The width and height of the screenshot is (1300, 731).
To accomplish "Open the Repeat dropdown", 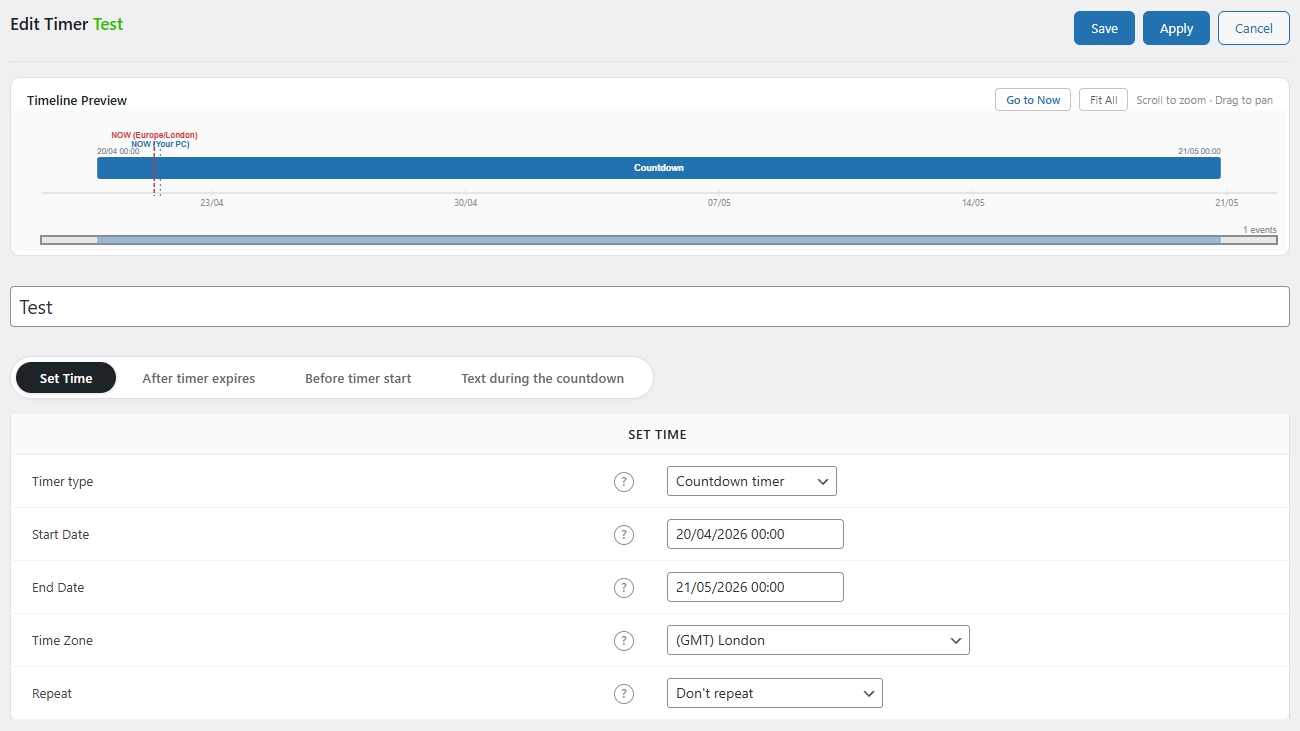I will (x=774, y=693).
